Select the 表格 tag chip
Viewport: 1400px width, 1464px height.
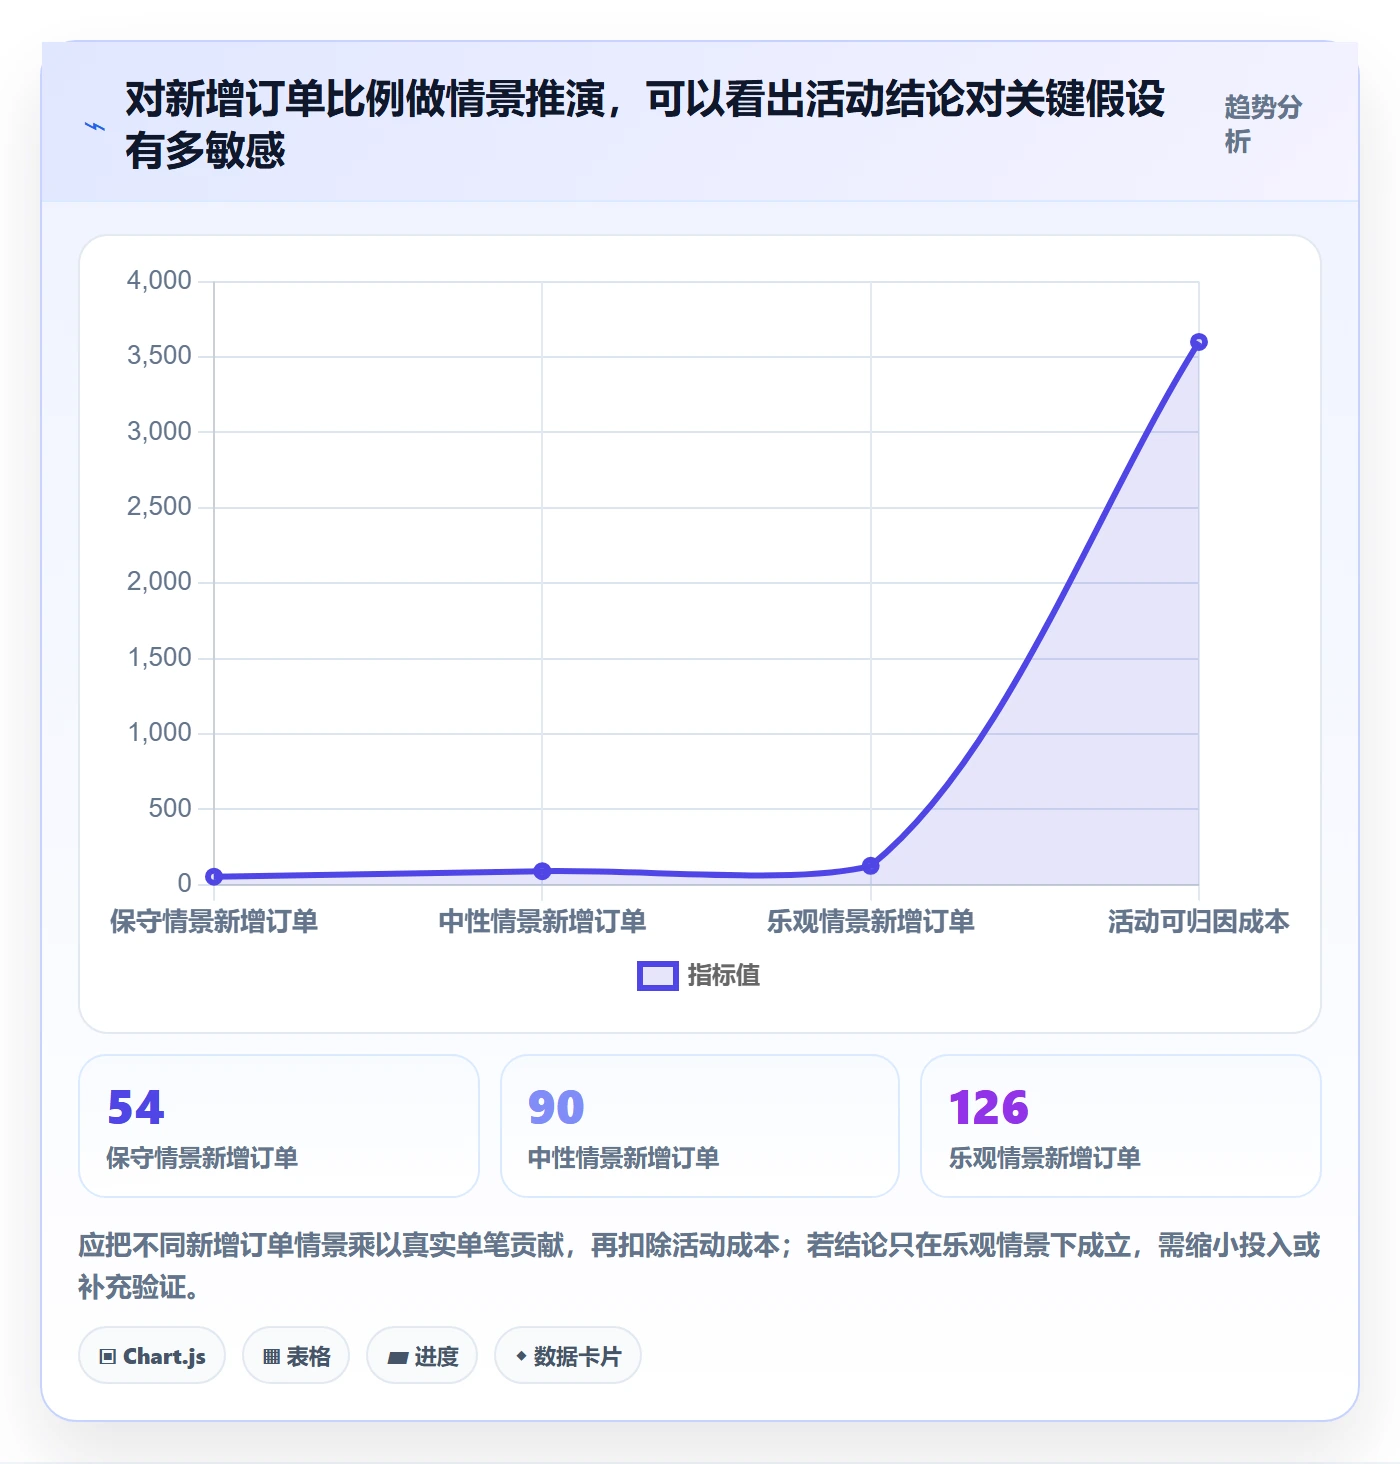pos(296,1356)
